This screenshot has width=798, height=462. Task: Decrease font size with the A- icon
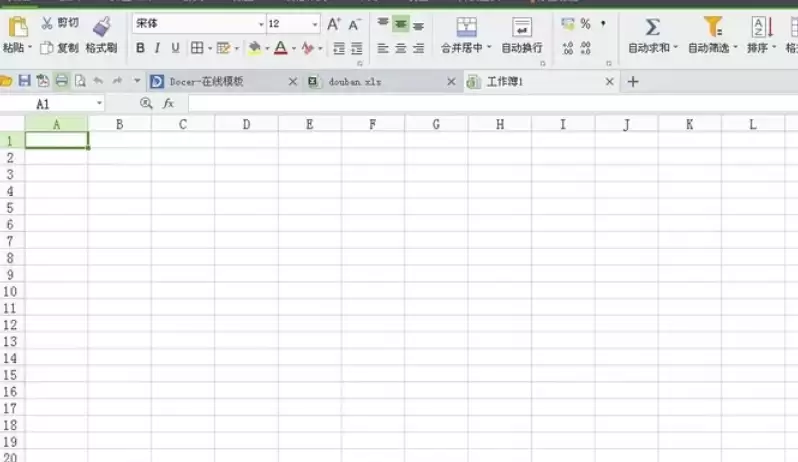pos(354,24)
